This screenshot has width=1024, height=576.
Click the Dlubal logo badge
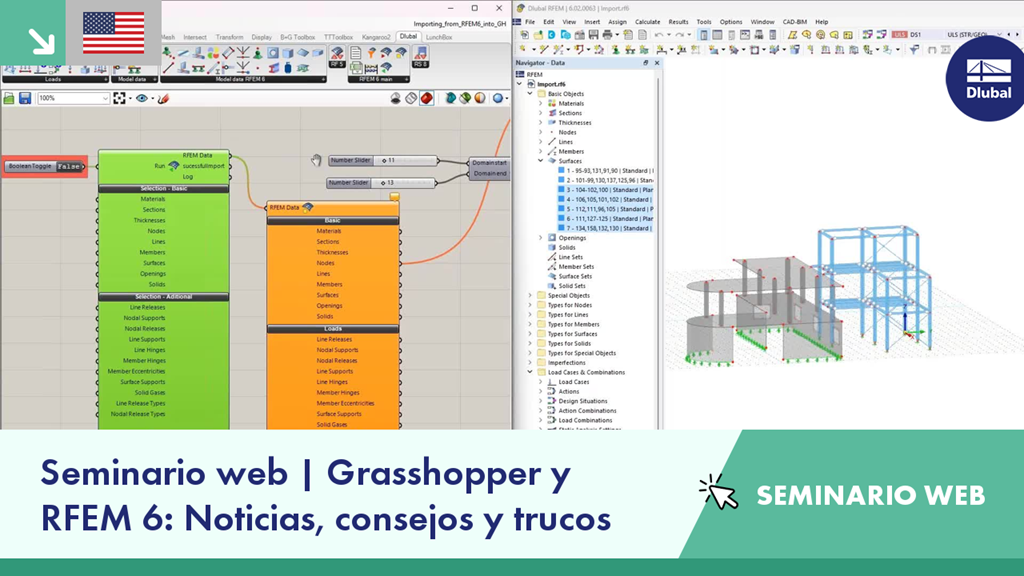pos(988,78)
